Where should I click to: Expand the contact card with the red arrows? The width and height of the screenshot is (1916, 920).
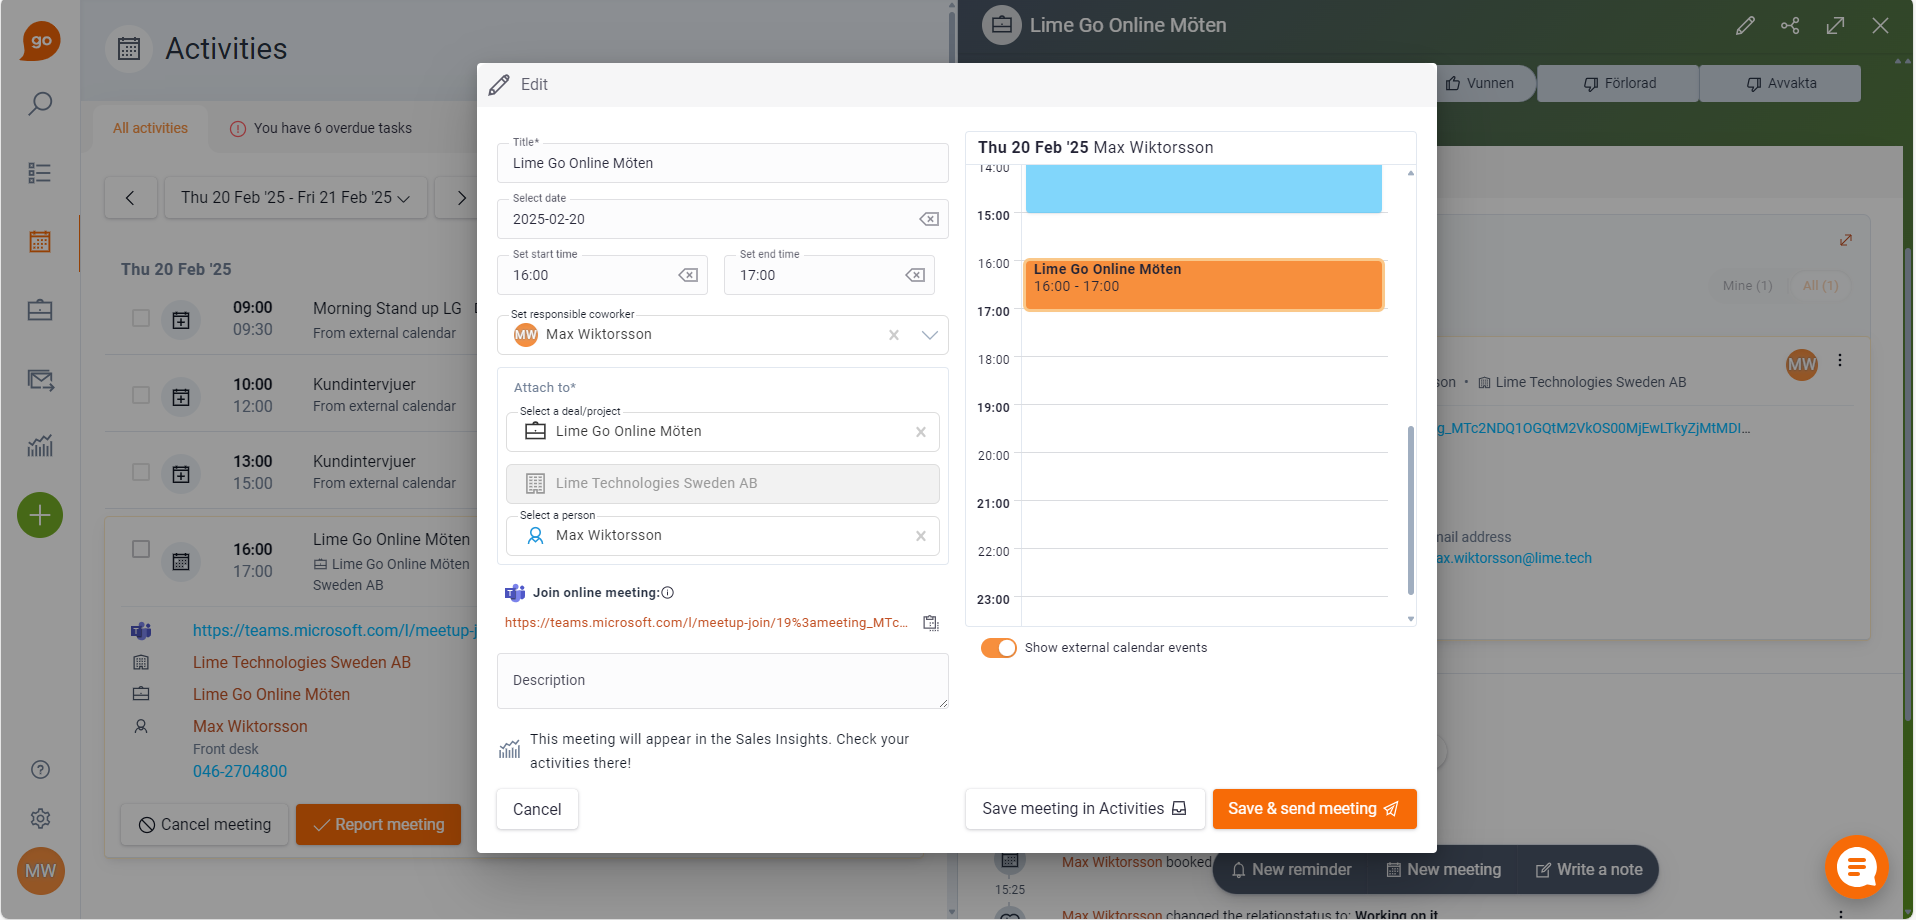(1846, 240)
